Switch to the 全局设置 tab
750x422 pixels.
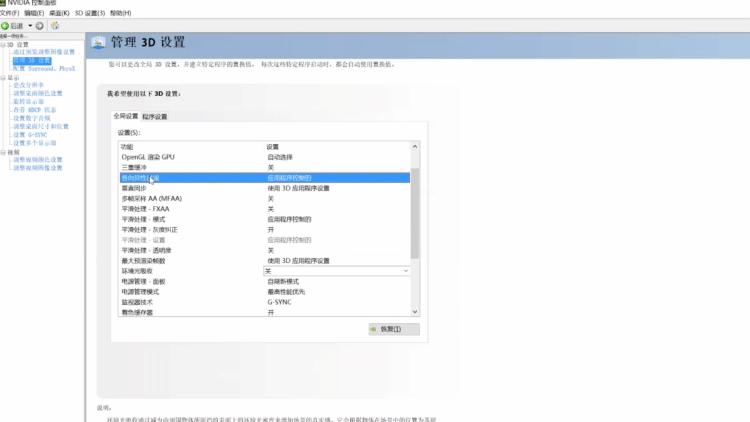pos(126,116)
